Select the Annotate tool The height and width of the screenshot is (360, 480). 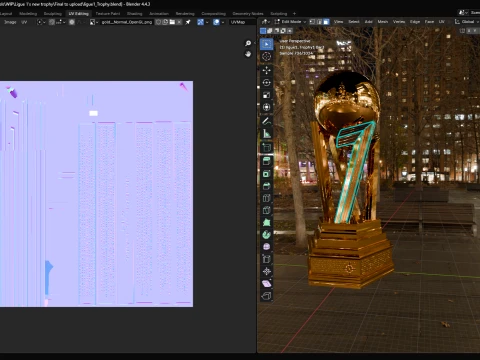pyautogui.click(x=266, y=121)
